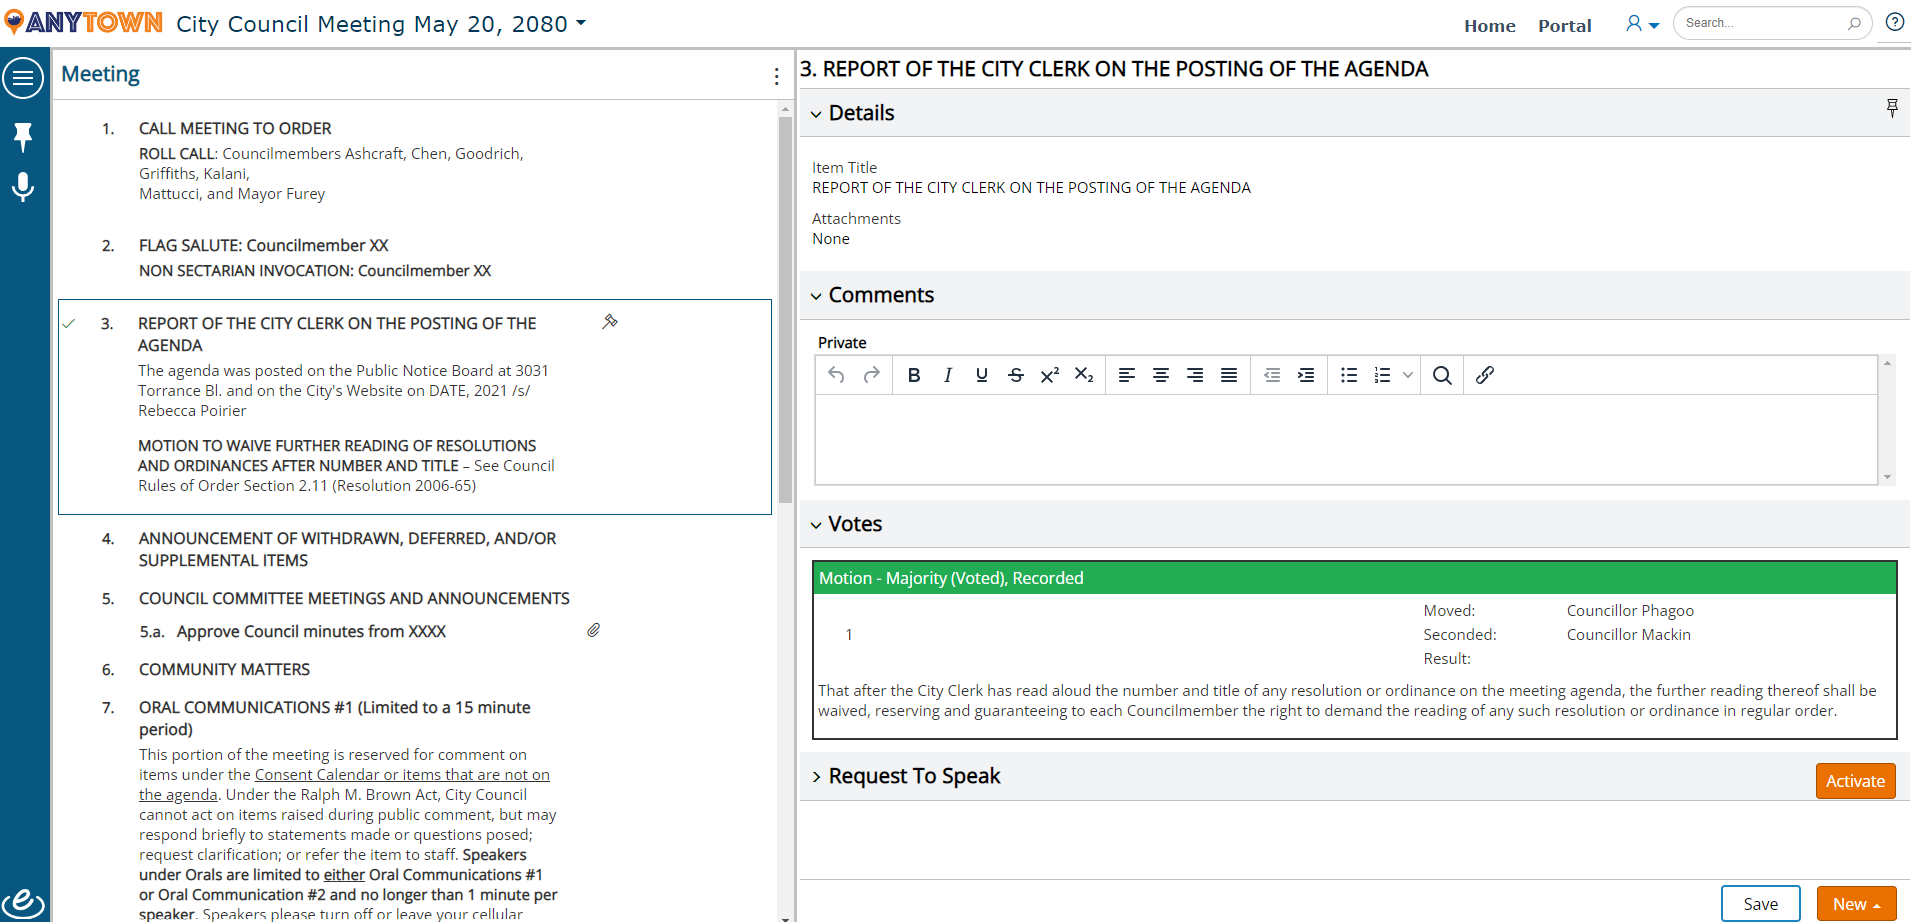Toggle strikethrough formatting
Image resolution: width=1911 pixels, height=922 pixels.
coord(1016,375)
